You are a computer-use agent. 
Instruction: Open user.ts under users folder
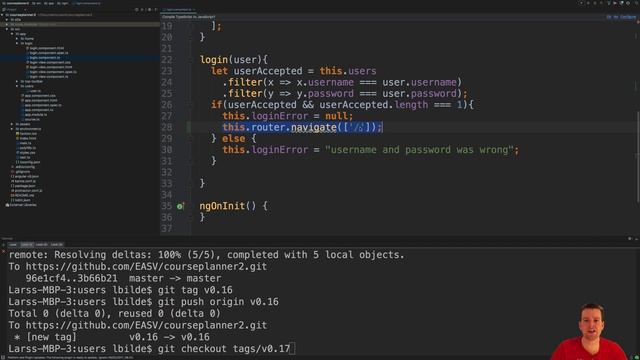35,91
